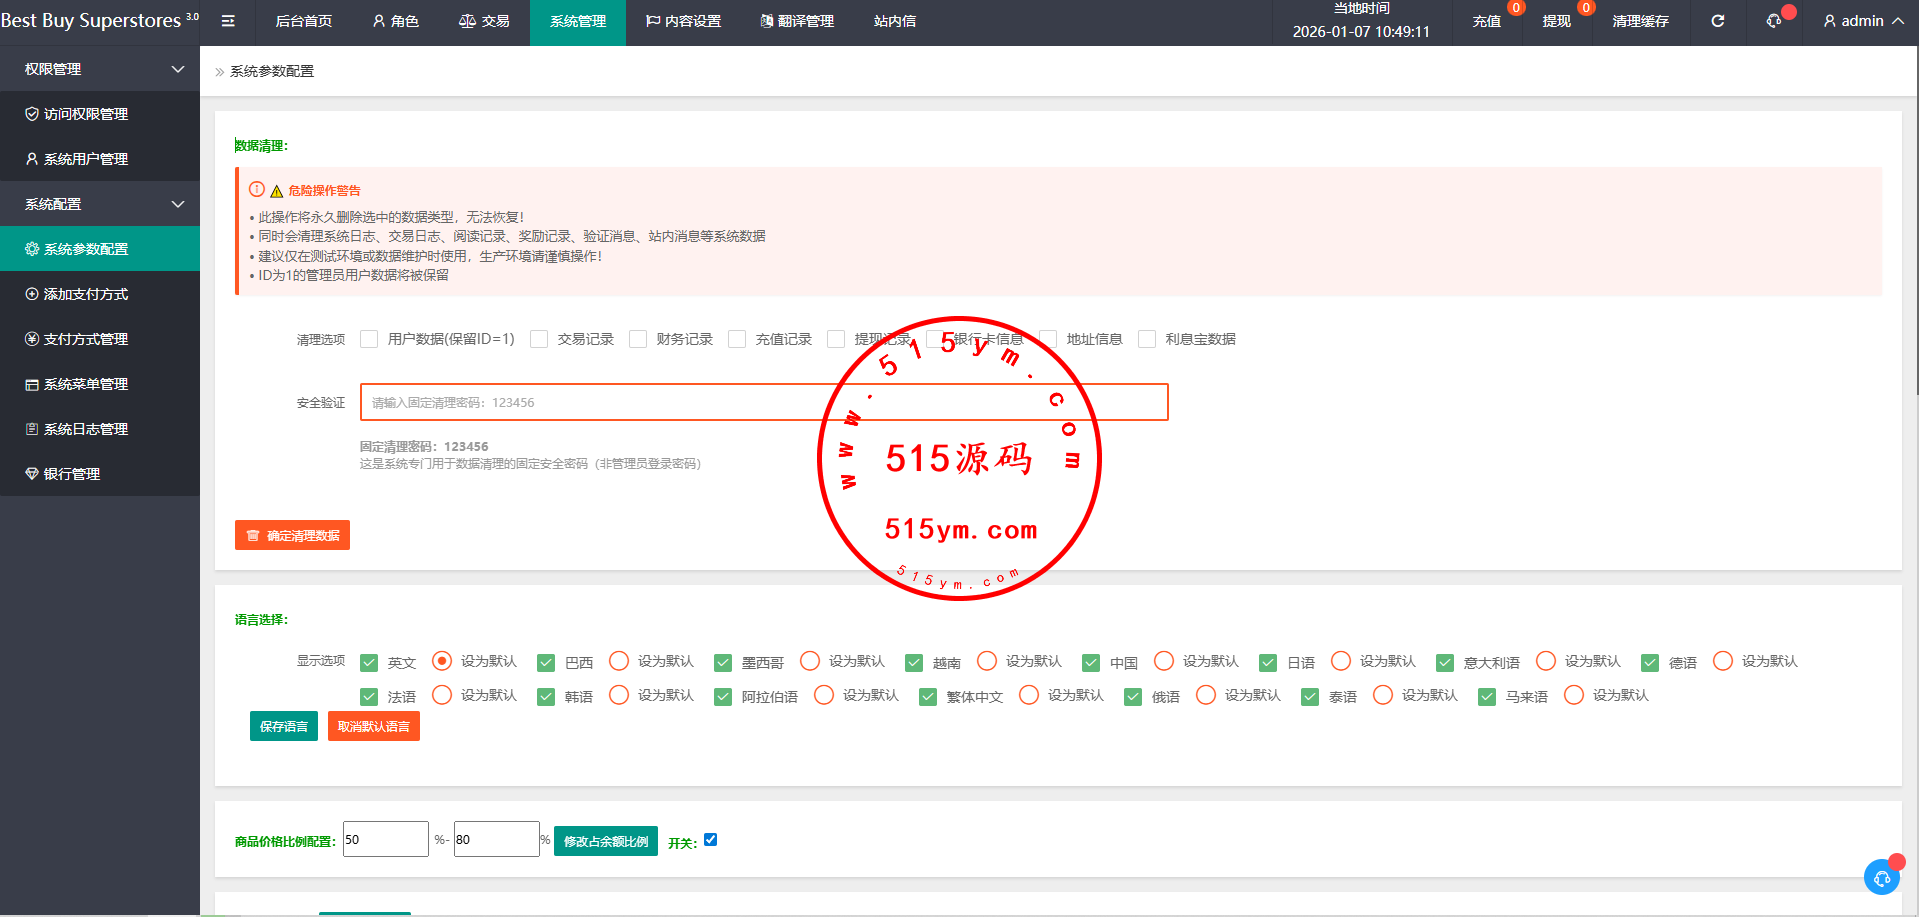Screen dimensions: 1919x917
Task: Open the customer service headset icon in top bar
Action: (1774, 21)
